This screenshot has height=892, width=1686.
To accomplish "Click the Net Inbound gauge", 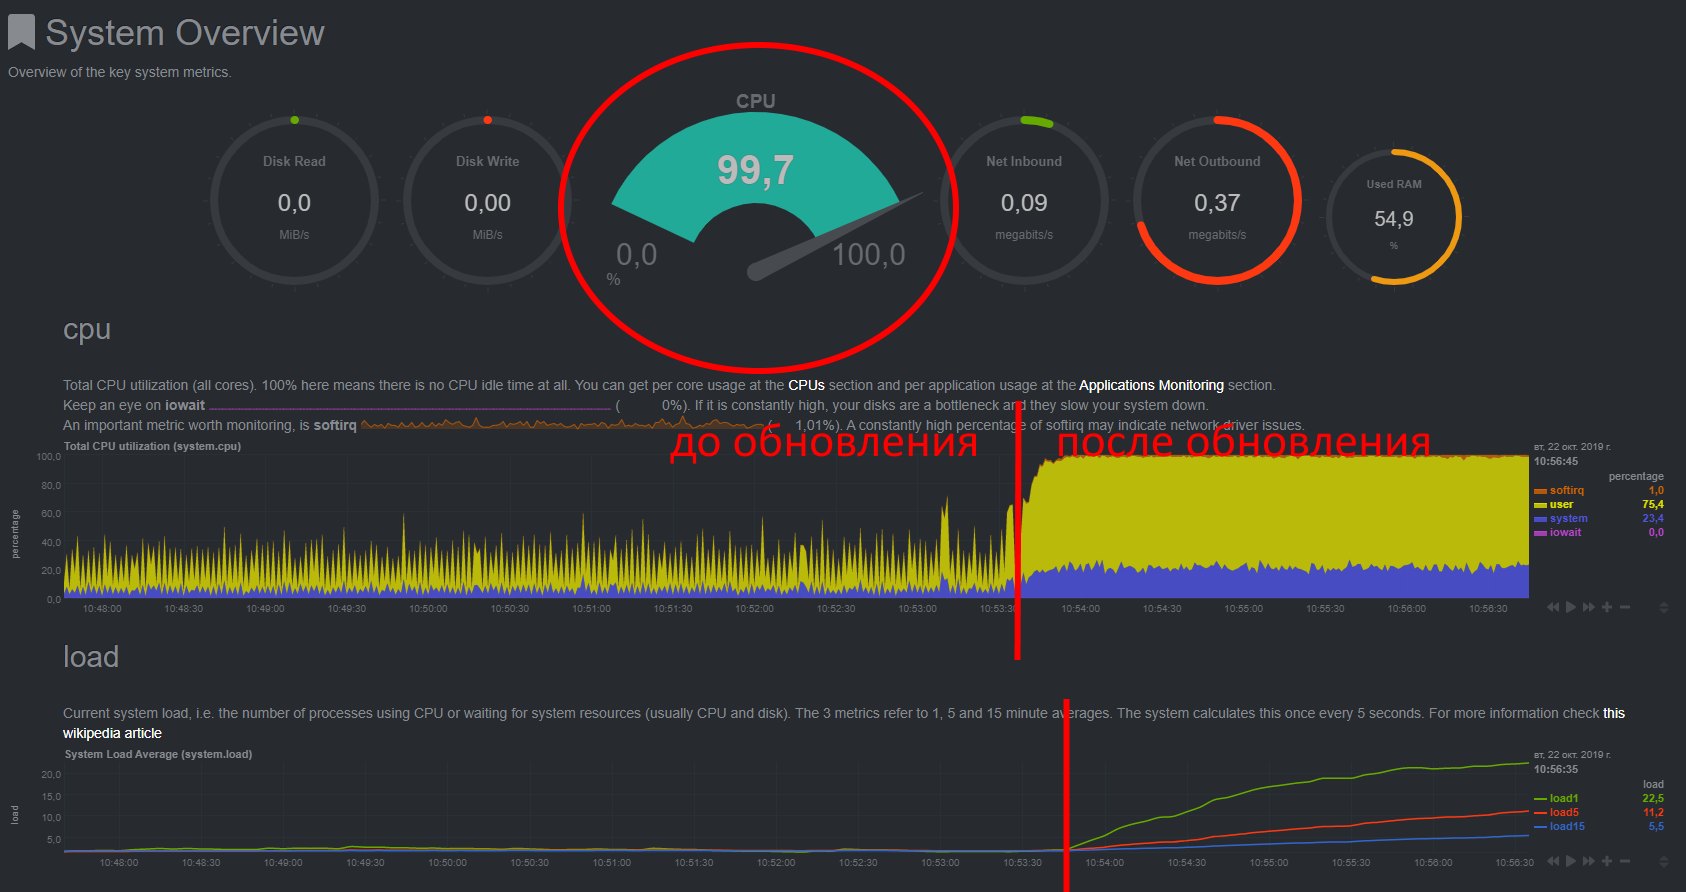I will [1024, 200].
